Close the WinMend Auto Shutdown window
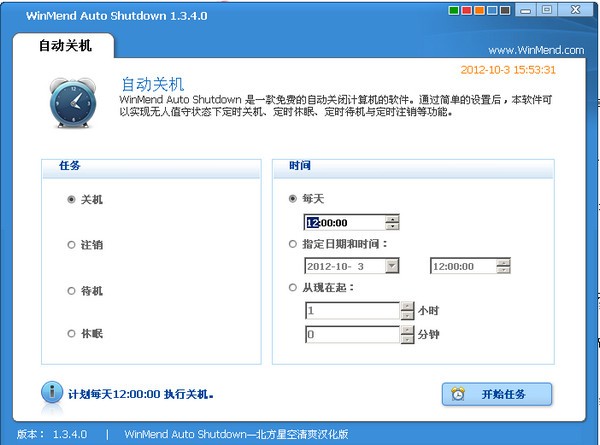This screenshot has width=600, height=445. [x=575, y=10]
